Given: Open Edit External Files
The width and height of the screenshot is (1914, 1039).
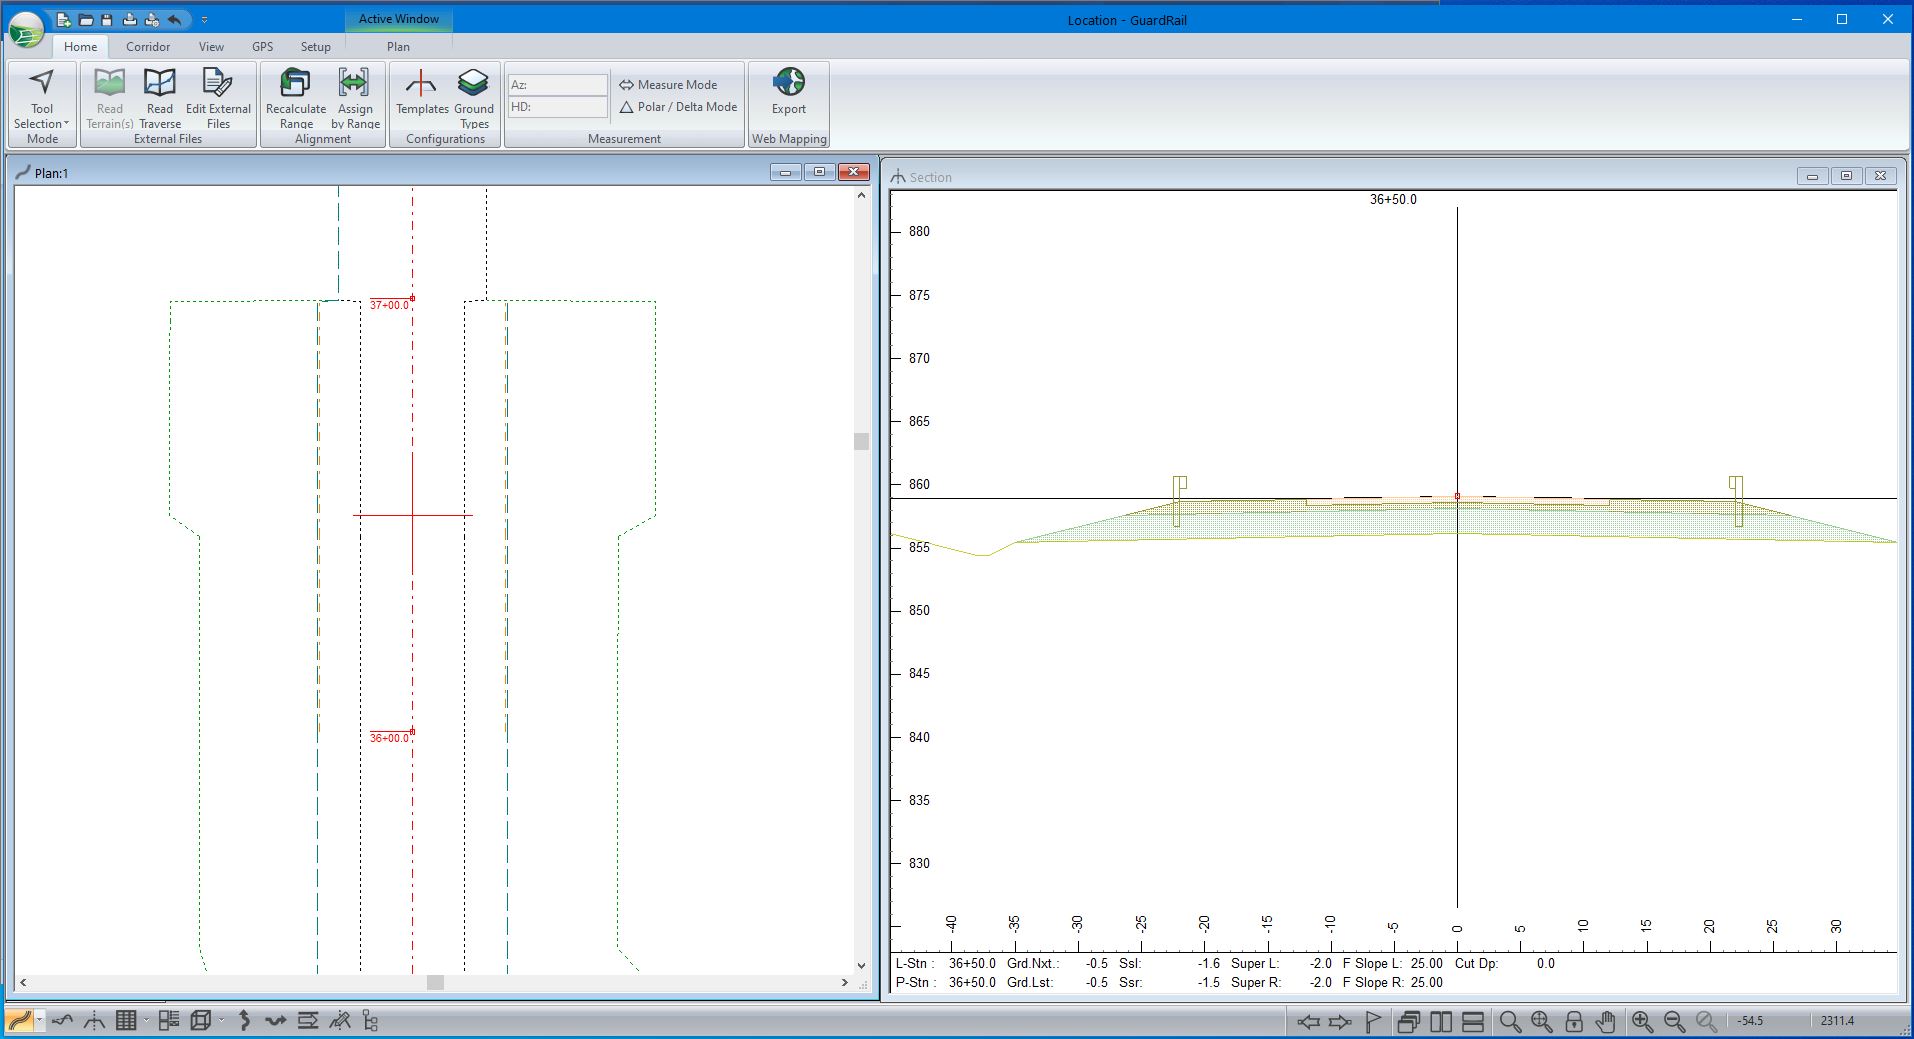Looking at the screenshot, I should tap(218, 98).
